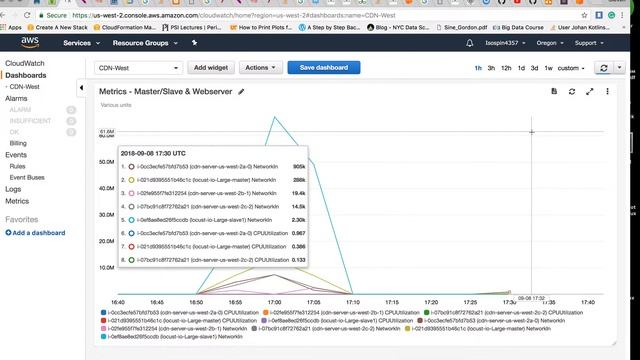Toggle brown cdn-server-us-west-2a-0 NetworkIn legend swatch
640x360 pixels.
pos(420,321)
